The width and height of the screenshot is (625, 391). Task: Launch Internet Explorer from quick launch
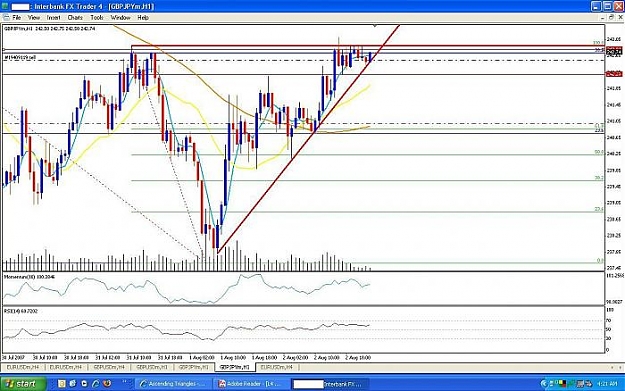click(96, 384)
